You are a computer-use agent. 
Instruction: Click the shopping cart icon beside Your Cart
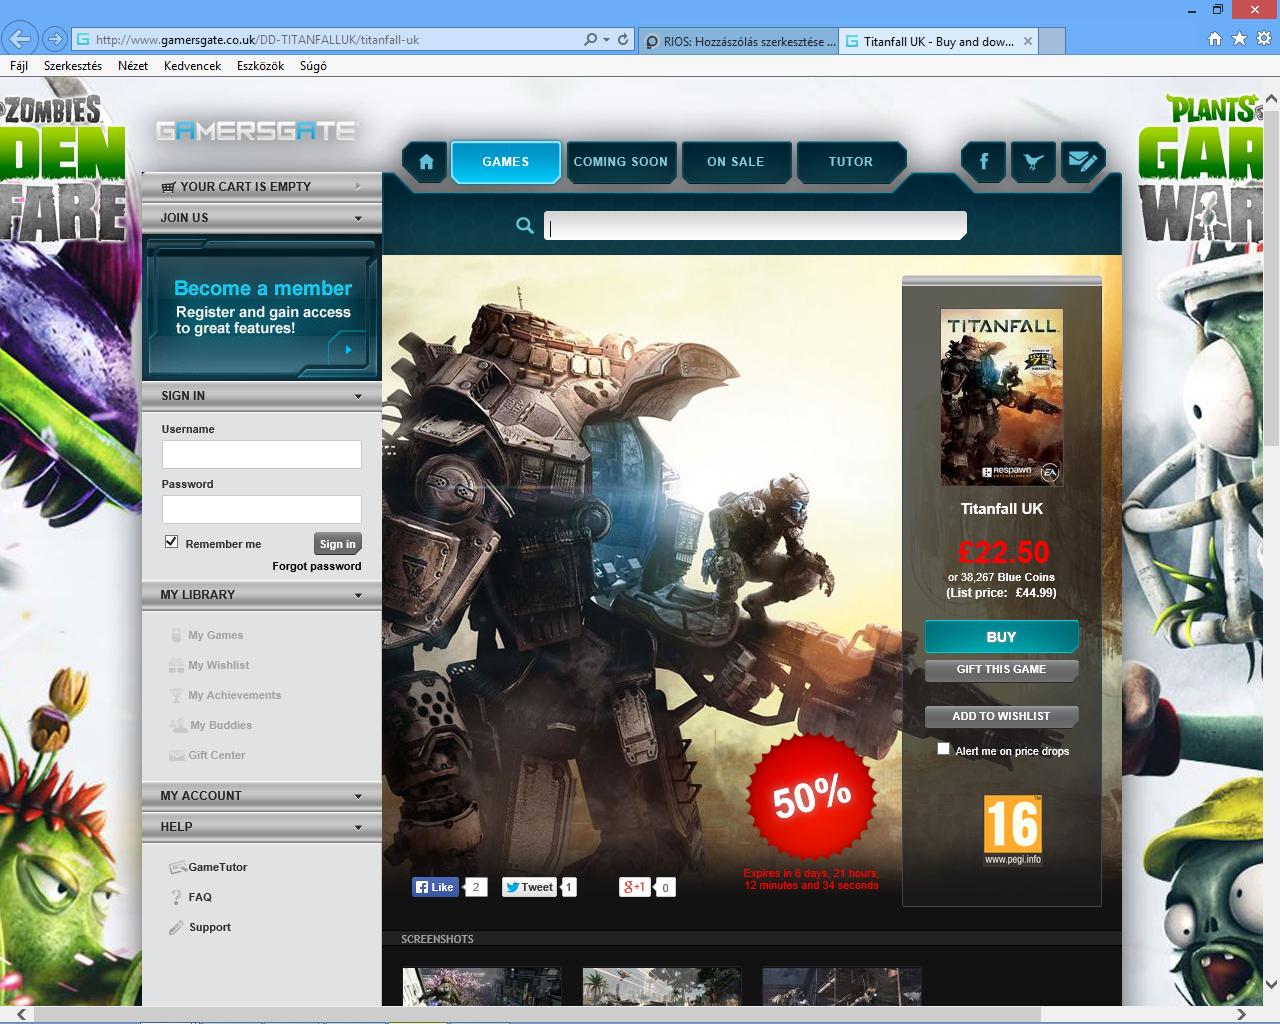pyautogui.click(x=168, y=187)
